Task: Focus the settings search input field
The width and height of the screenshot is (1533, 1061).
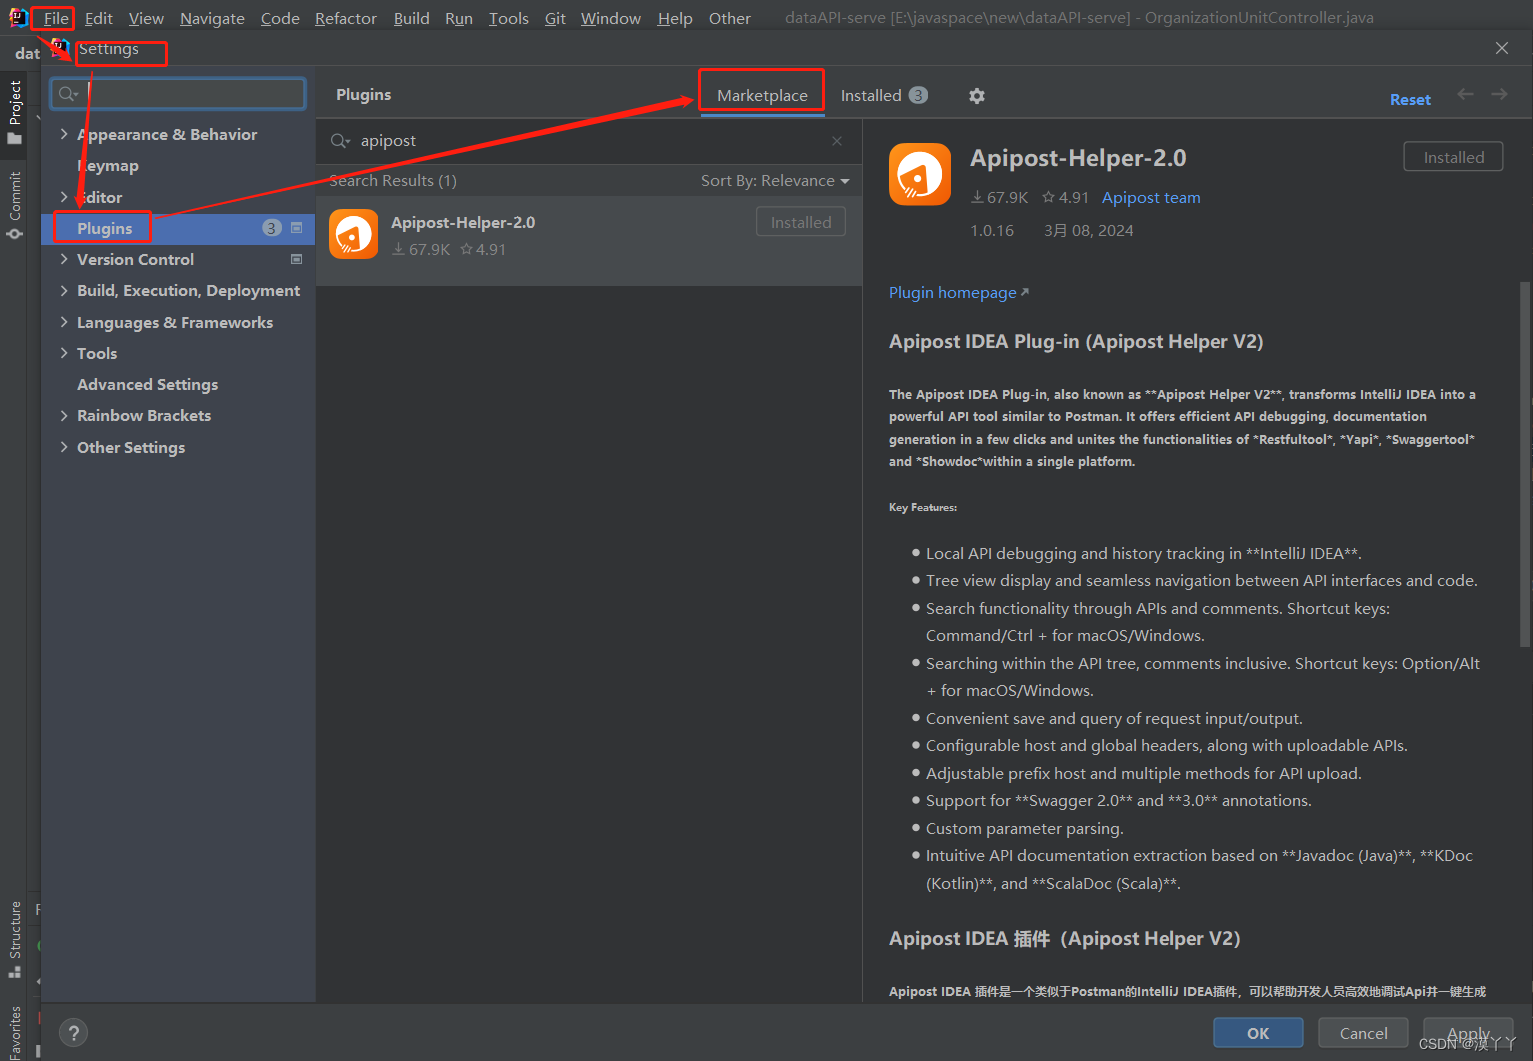Action: pos(178,93)
